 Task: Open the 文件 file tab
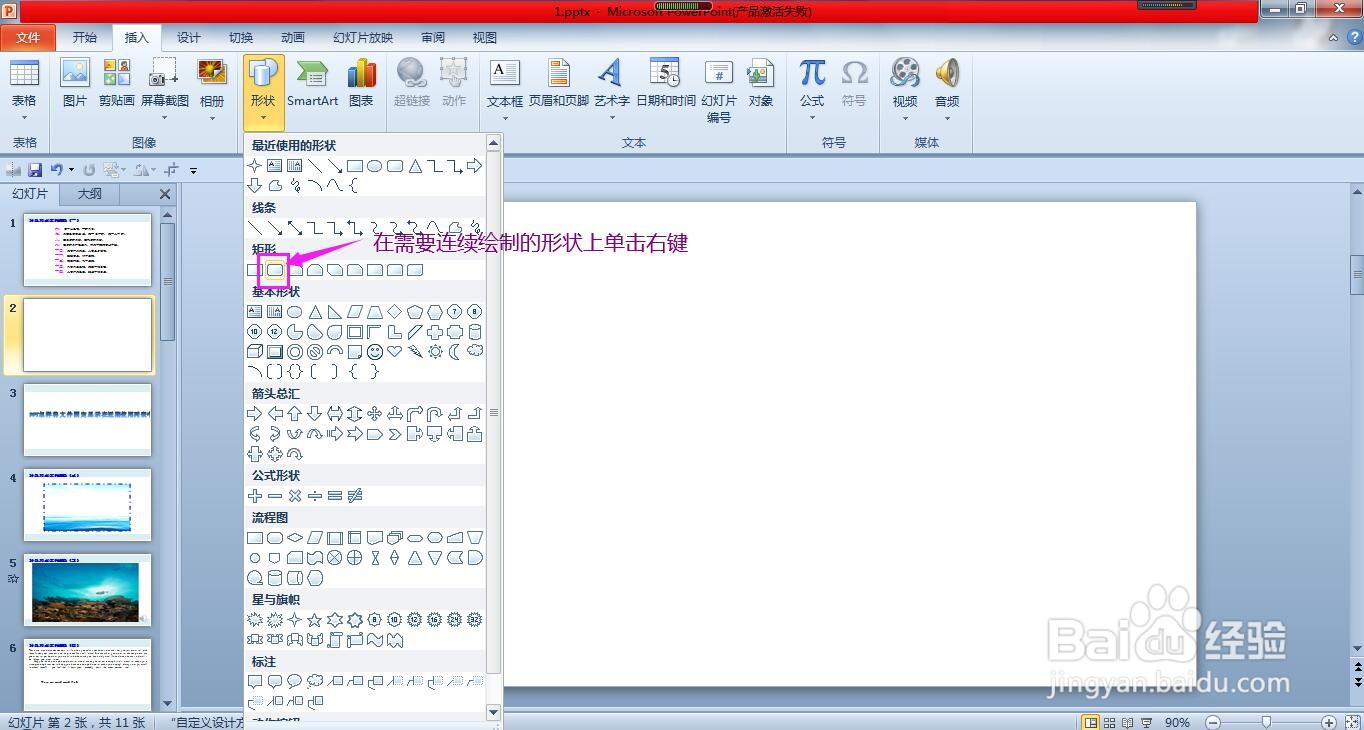point(28,37)
